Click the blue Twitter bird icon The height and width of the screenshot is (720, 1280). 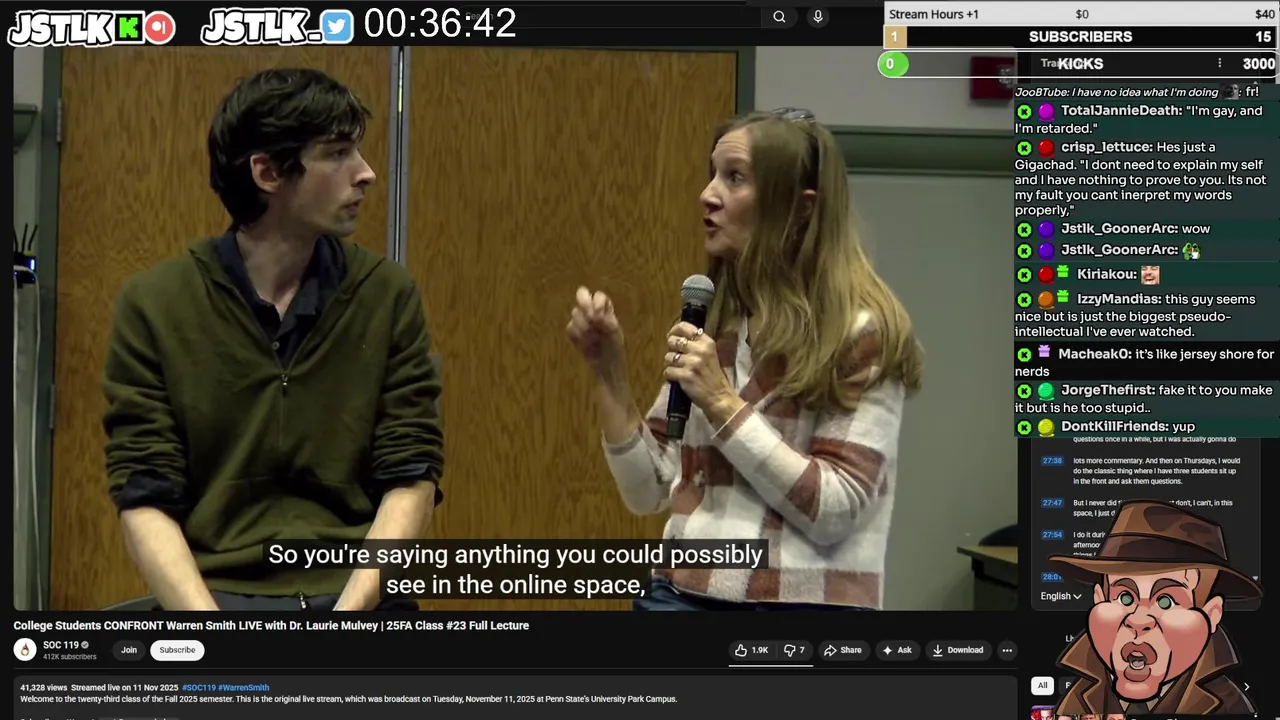tap(337, 28)
